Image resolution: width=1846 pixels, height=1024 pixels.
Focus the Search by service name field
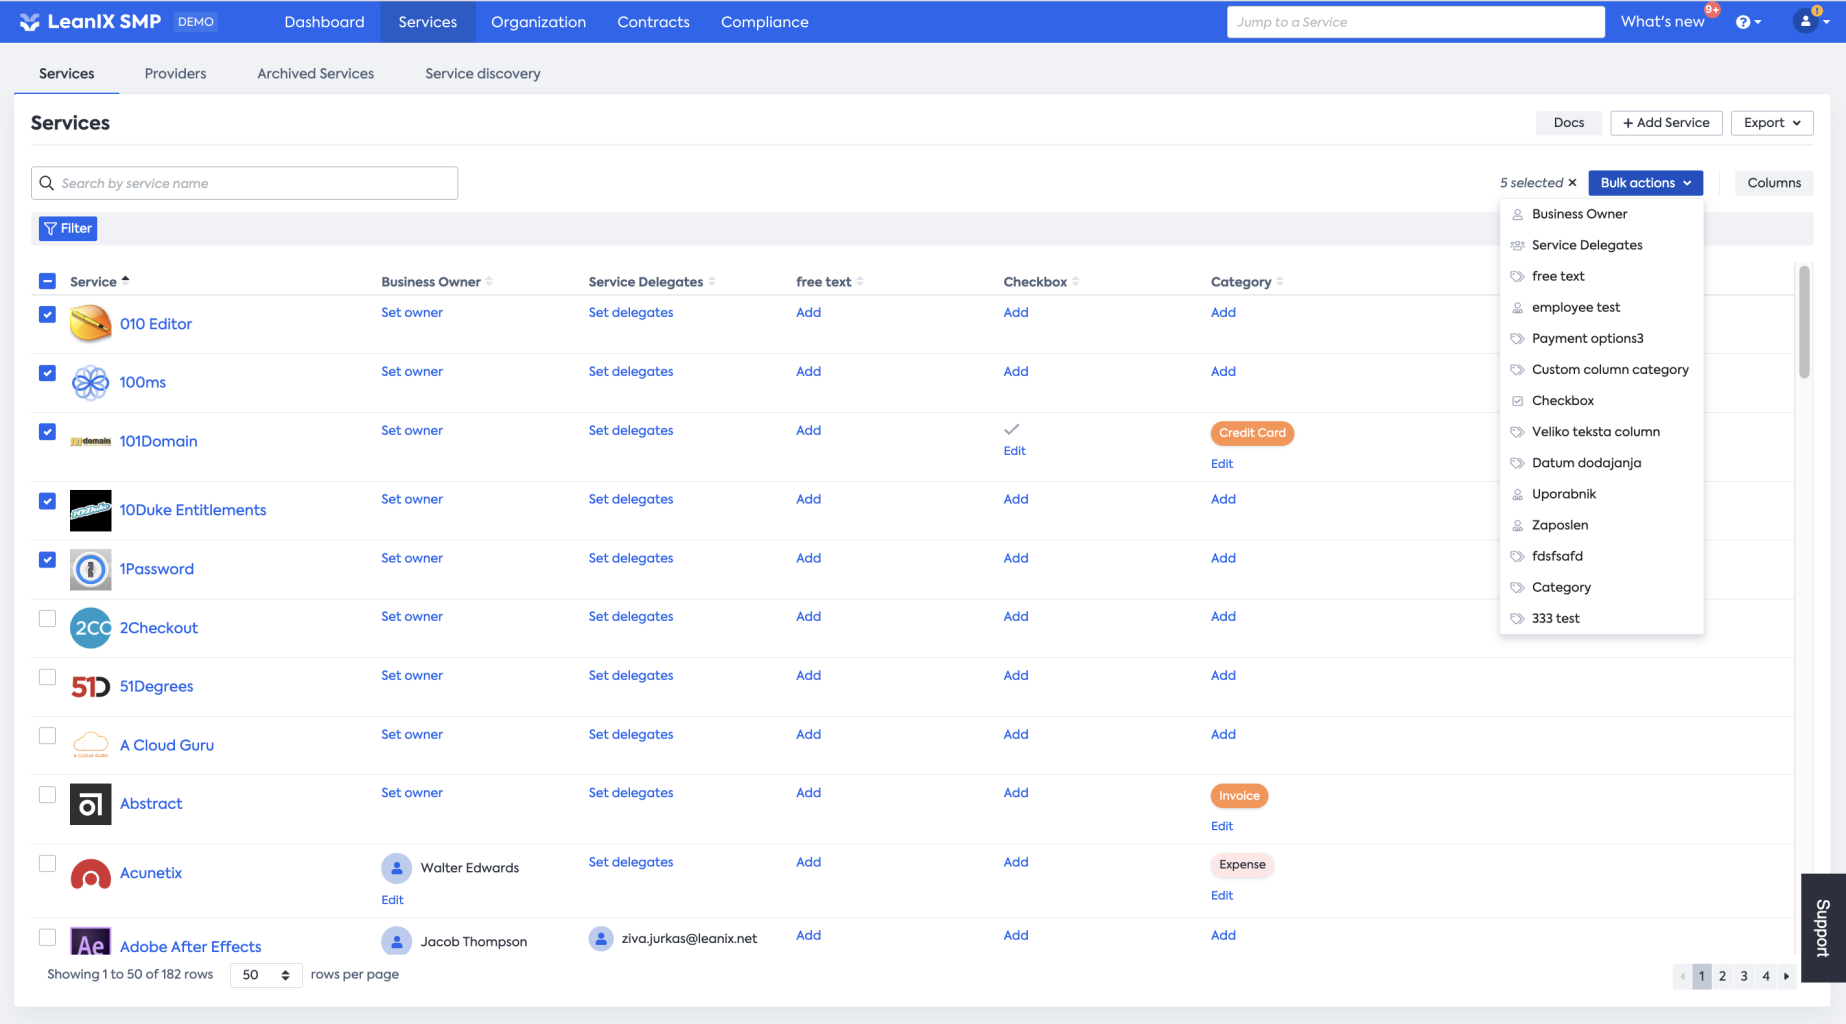point(245,183)
